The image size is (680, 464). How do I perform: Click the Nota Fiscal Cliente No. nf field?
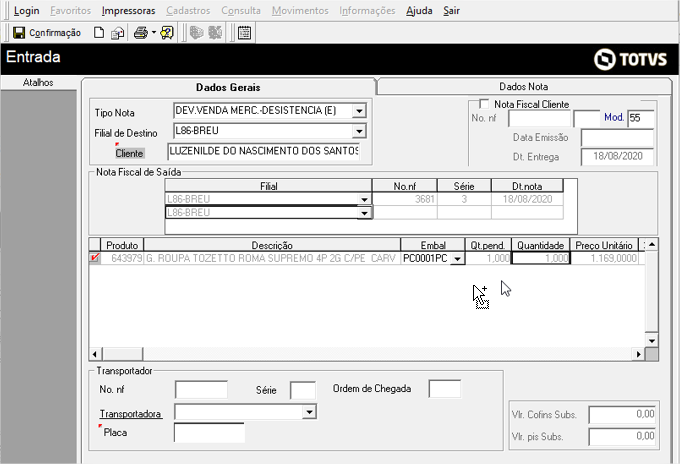[x=539, y=118]
